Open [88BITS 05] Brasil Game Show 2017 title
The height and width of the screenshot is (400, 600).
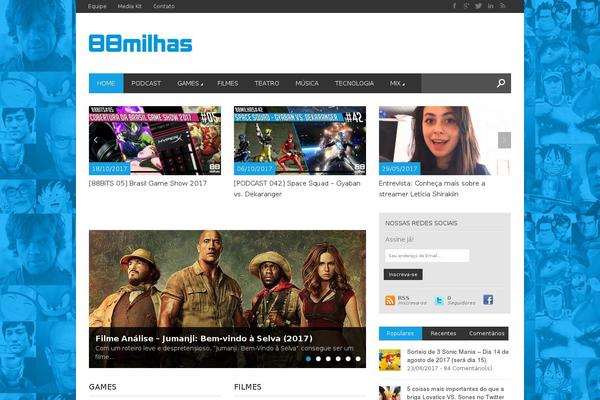[x=148, y=183]
